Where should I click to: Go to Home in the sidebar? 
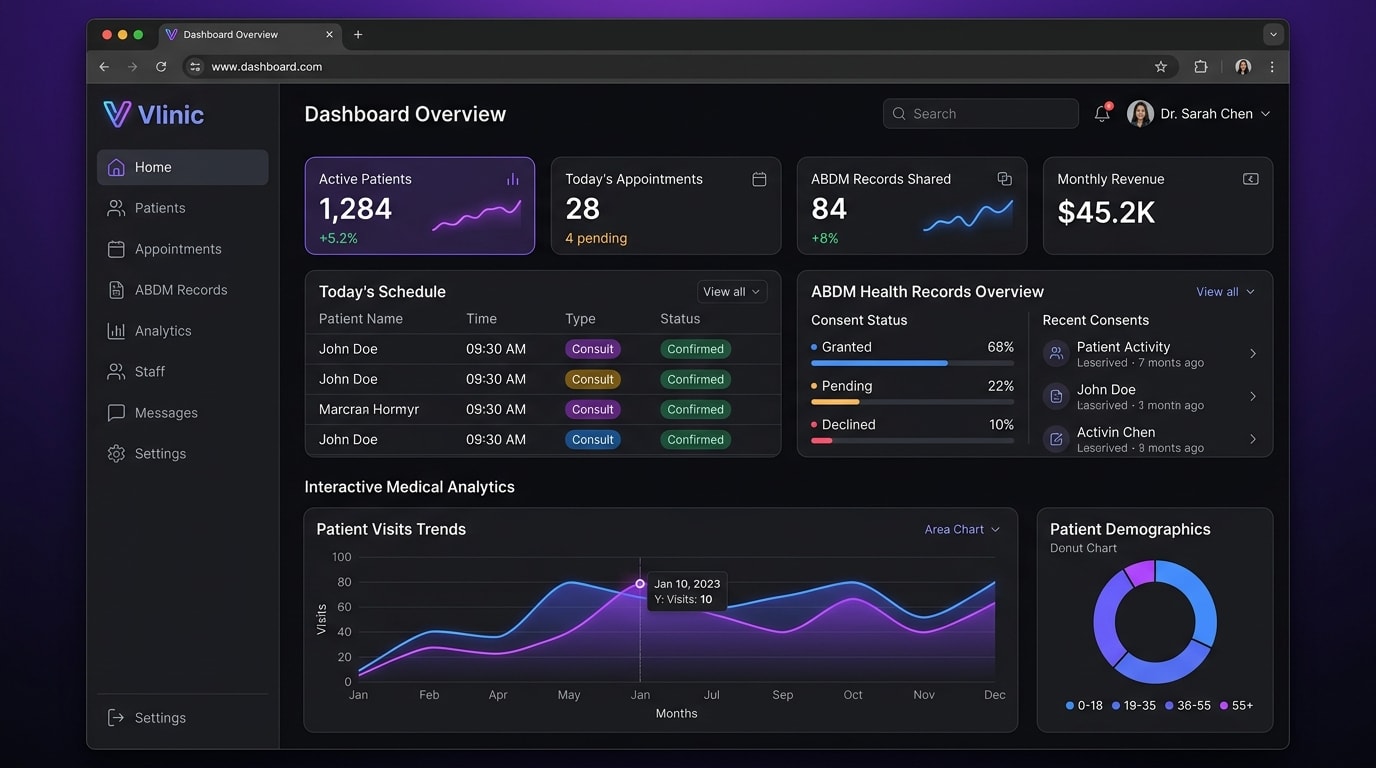click(183, 167)
